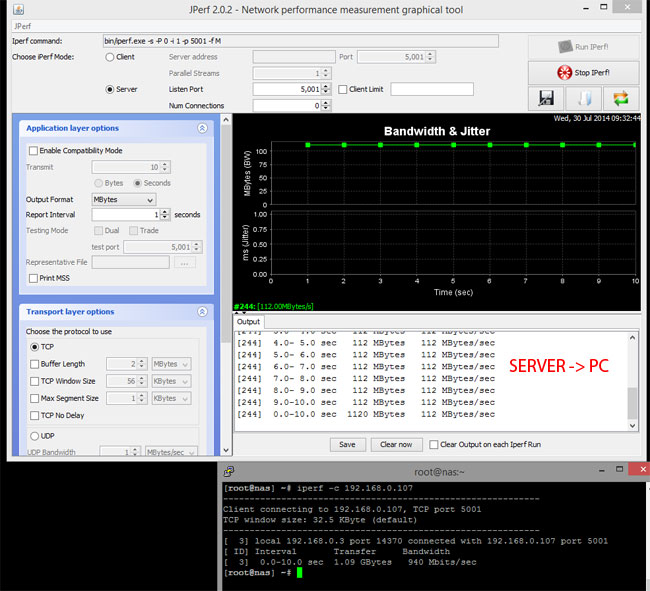Select the Client mode radio button

109,57
